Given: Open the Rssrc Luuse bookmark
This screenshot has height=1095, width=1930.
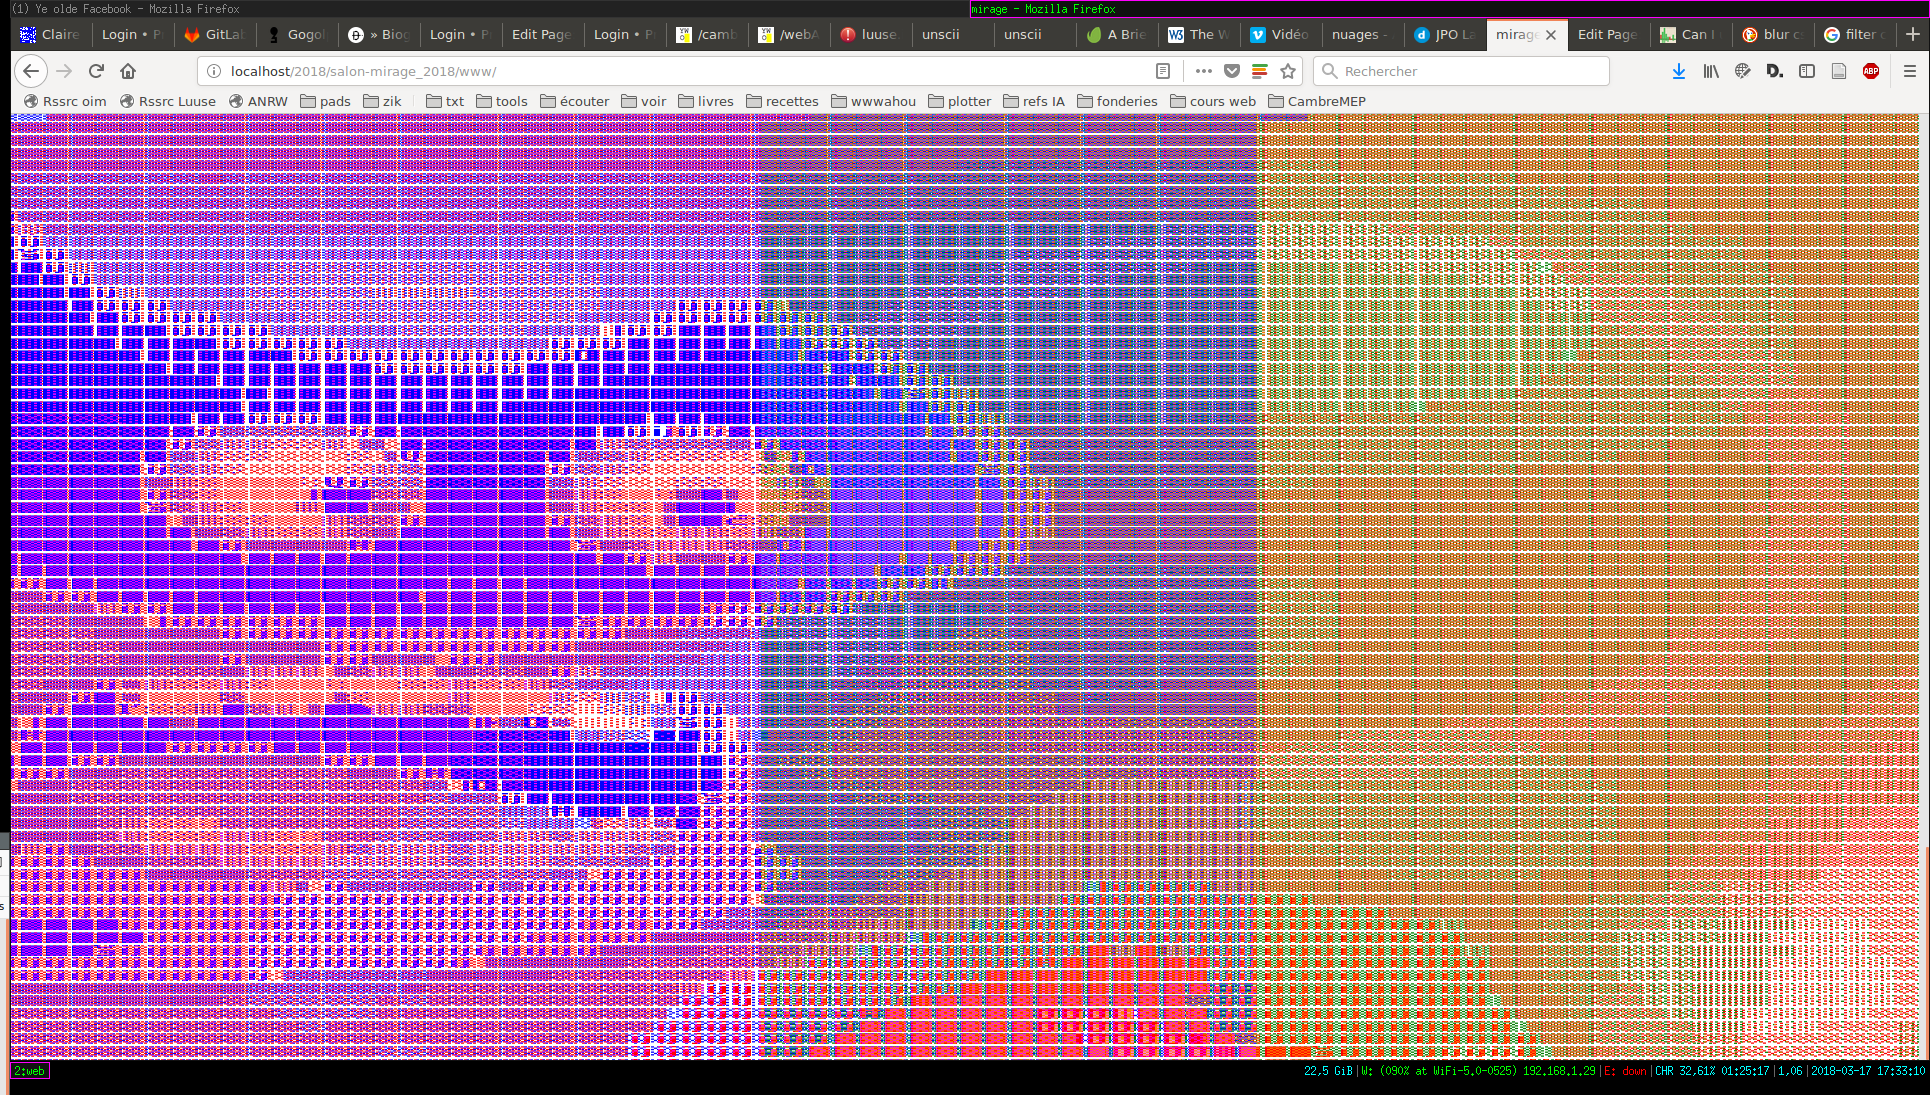Looking at the screenshot, I should (x=167, y=101).
